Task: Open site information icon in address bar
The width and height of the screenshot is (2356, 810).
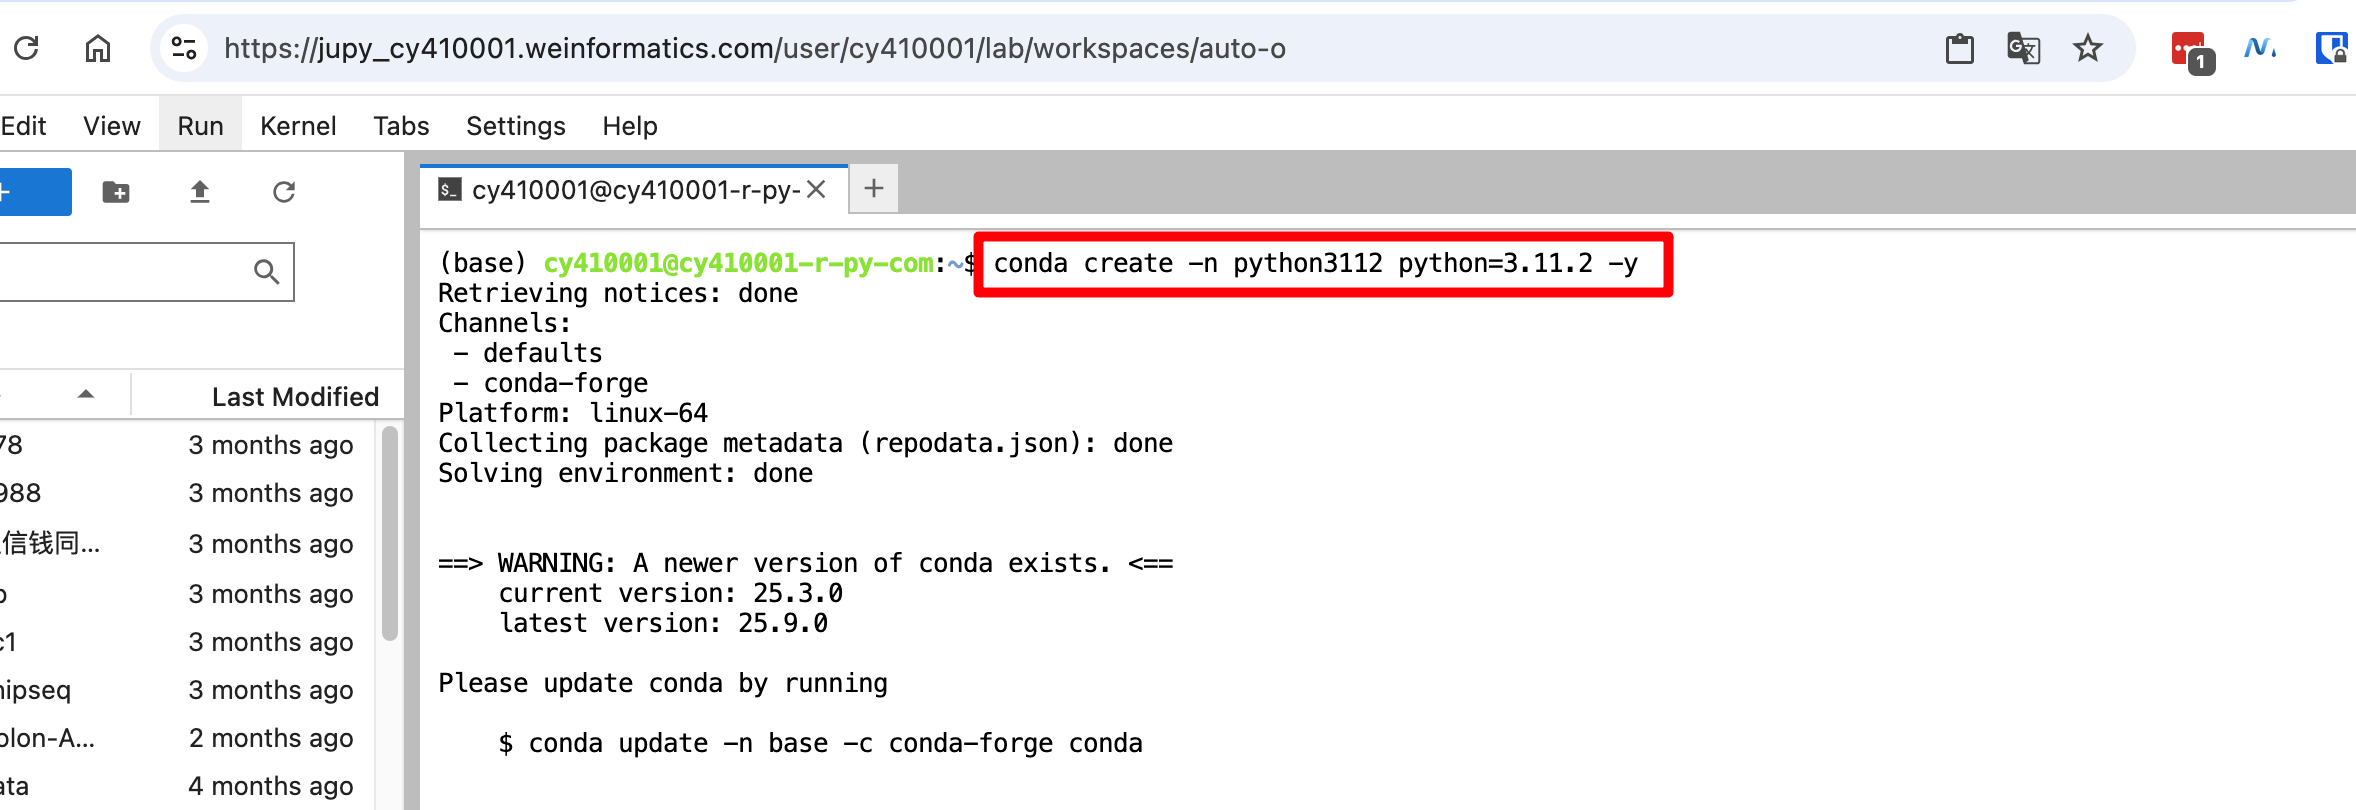Action: [x=184, y=48]
